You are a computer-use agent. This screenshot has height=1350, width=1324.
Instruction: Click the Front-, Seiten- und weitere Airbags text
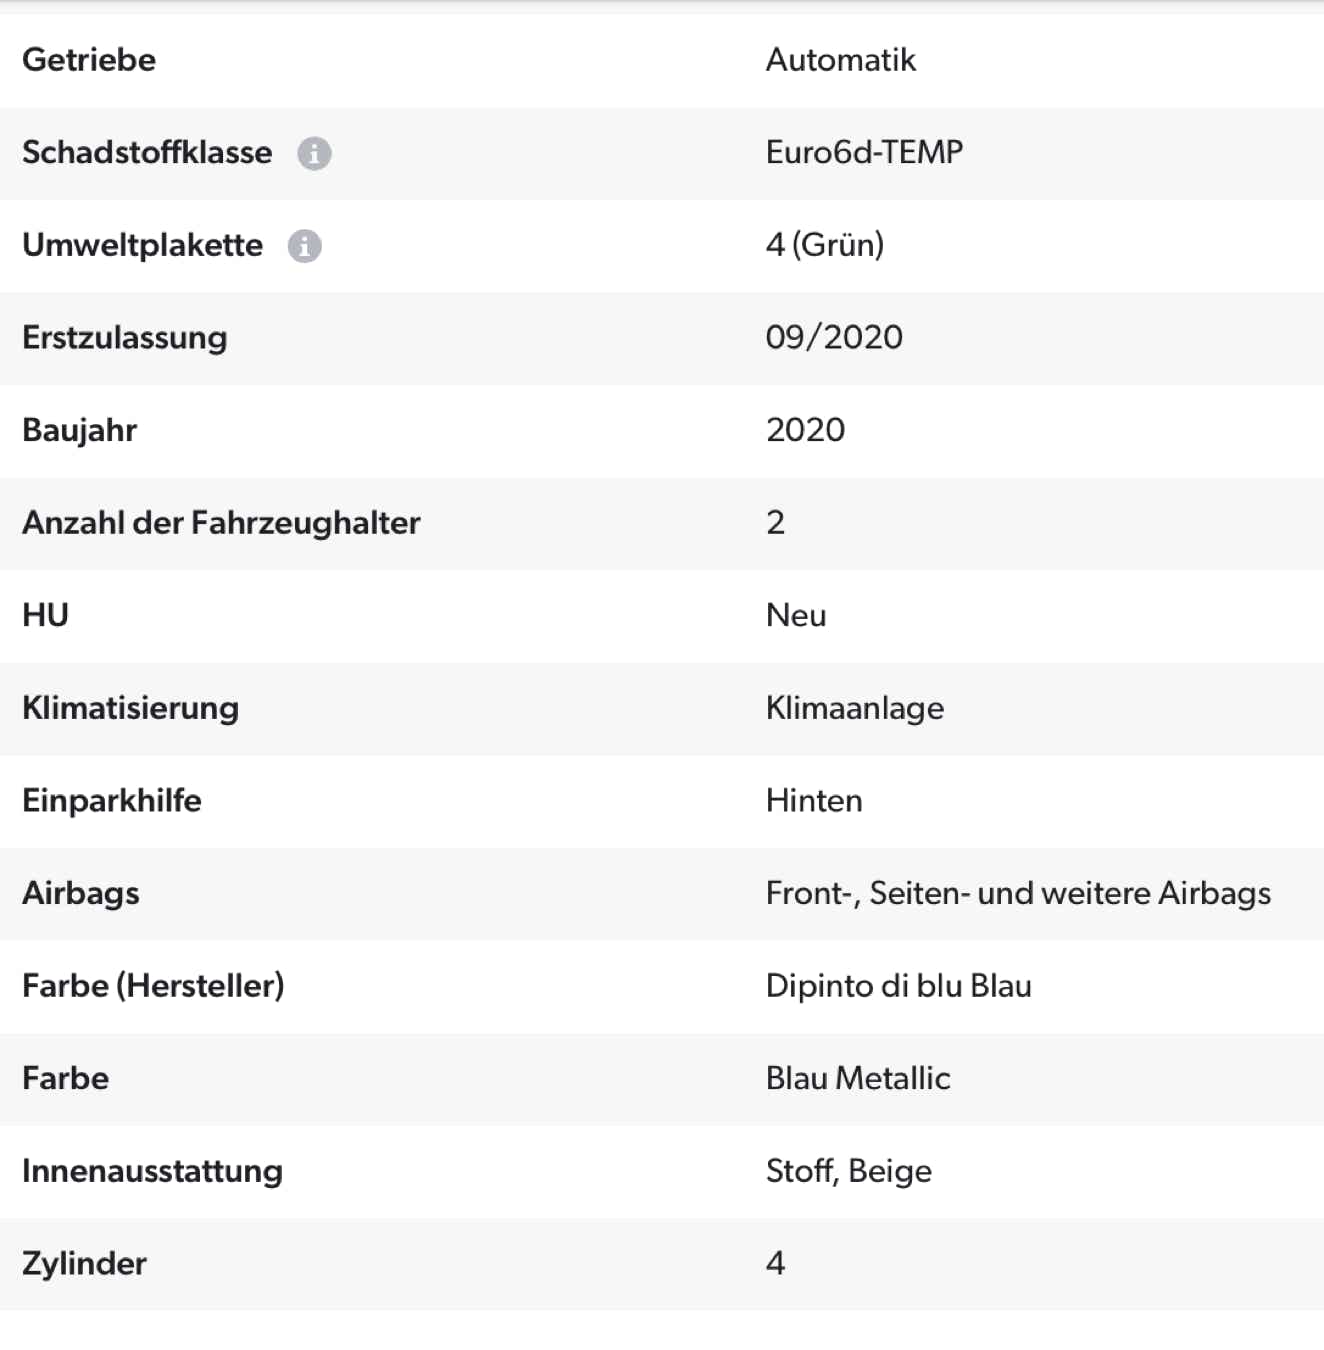point(1018,893)
